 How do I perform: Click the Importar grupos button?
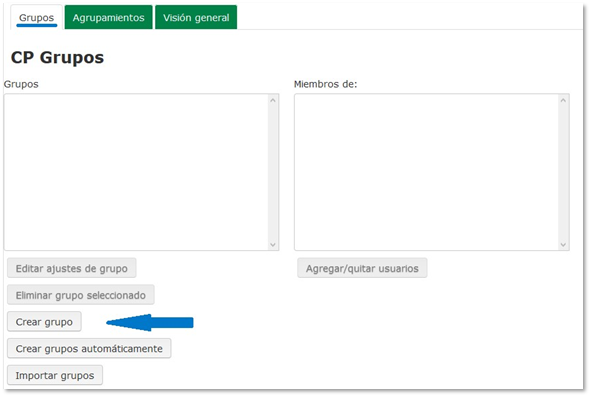[55, 375]
